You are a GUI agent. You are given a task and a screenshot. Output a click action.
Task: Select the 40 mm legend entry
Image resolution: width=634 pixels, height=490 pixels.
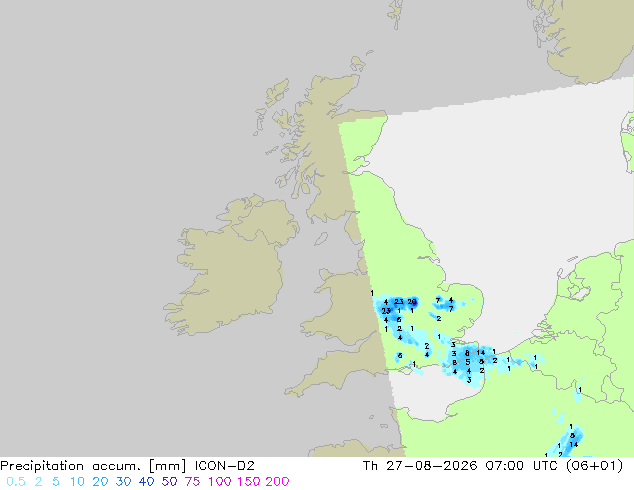point(146,482)
